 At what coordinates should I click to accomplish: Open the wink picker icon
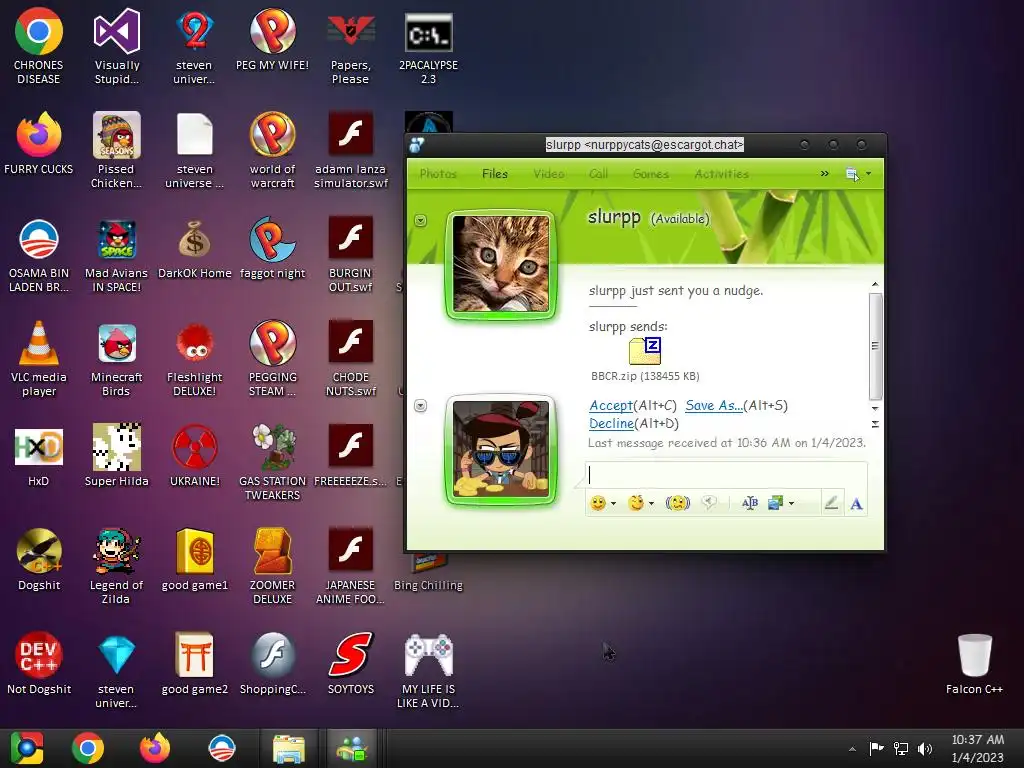pos(635,503)
